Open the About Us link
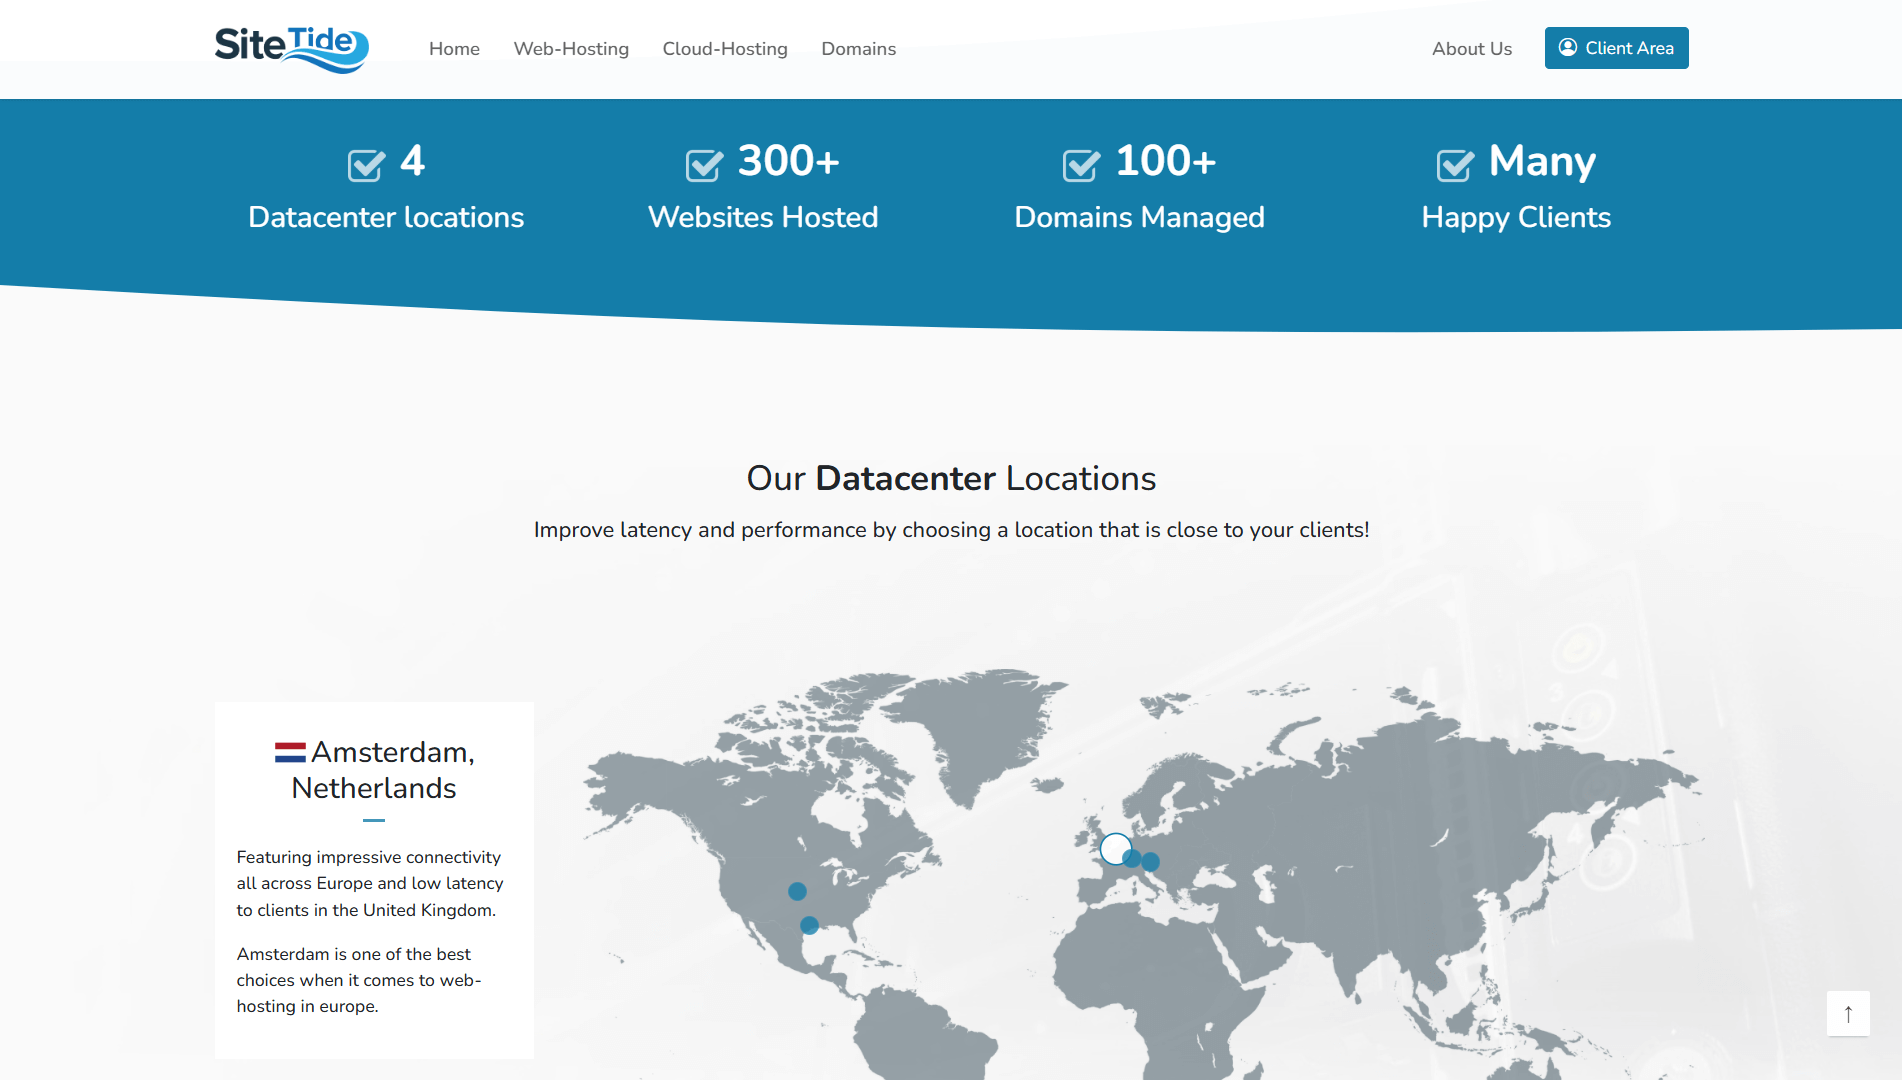This screenshot has height=1080, width=1902. 1471,49
